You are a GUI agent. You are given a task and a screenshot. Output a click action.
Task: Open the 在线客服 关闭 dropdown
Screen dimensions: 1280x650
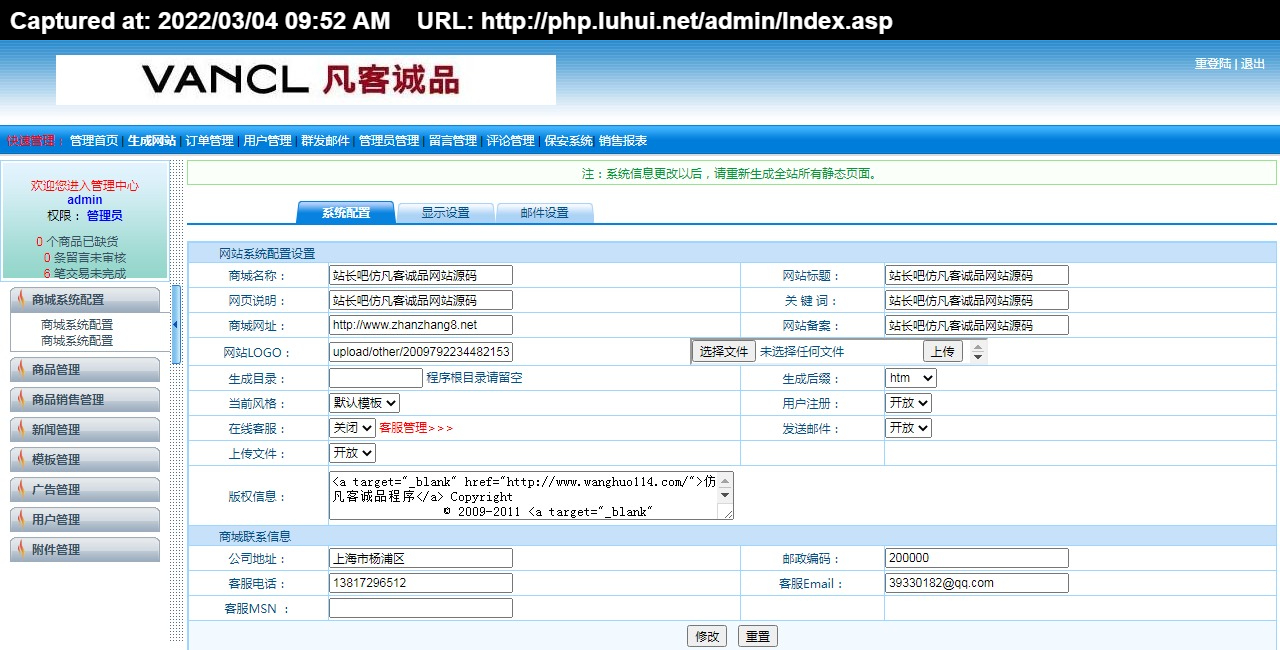pyautogui.click(x=352, y=428)
